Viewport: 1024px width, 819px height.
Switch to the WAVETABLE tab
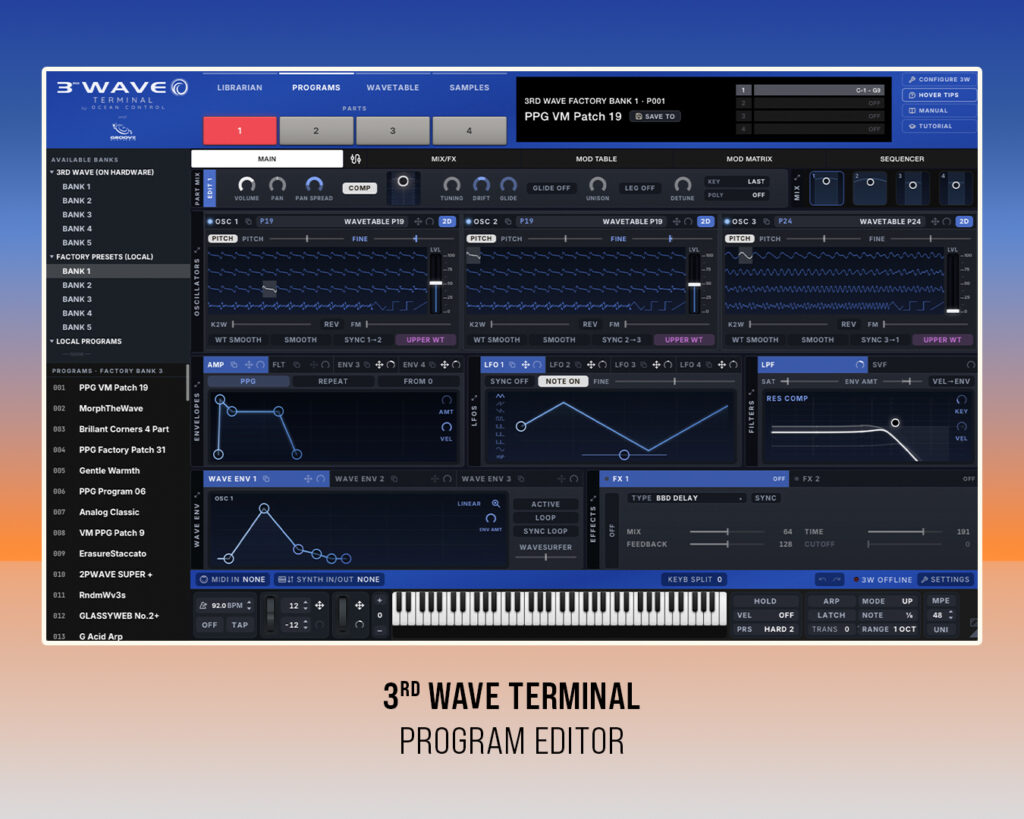[x=392, y=88]
